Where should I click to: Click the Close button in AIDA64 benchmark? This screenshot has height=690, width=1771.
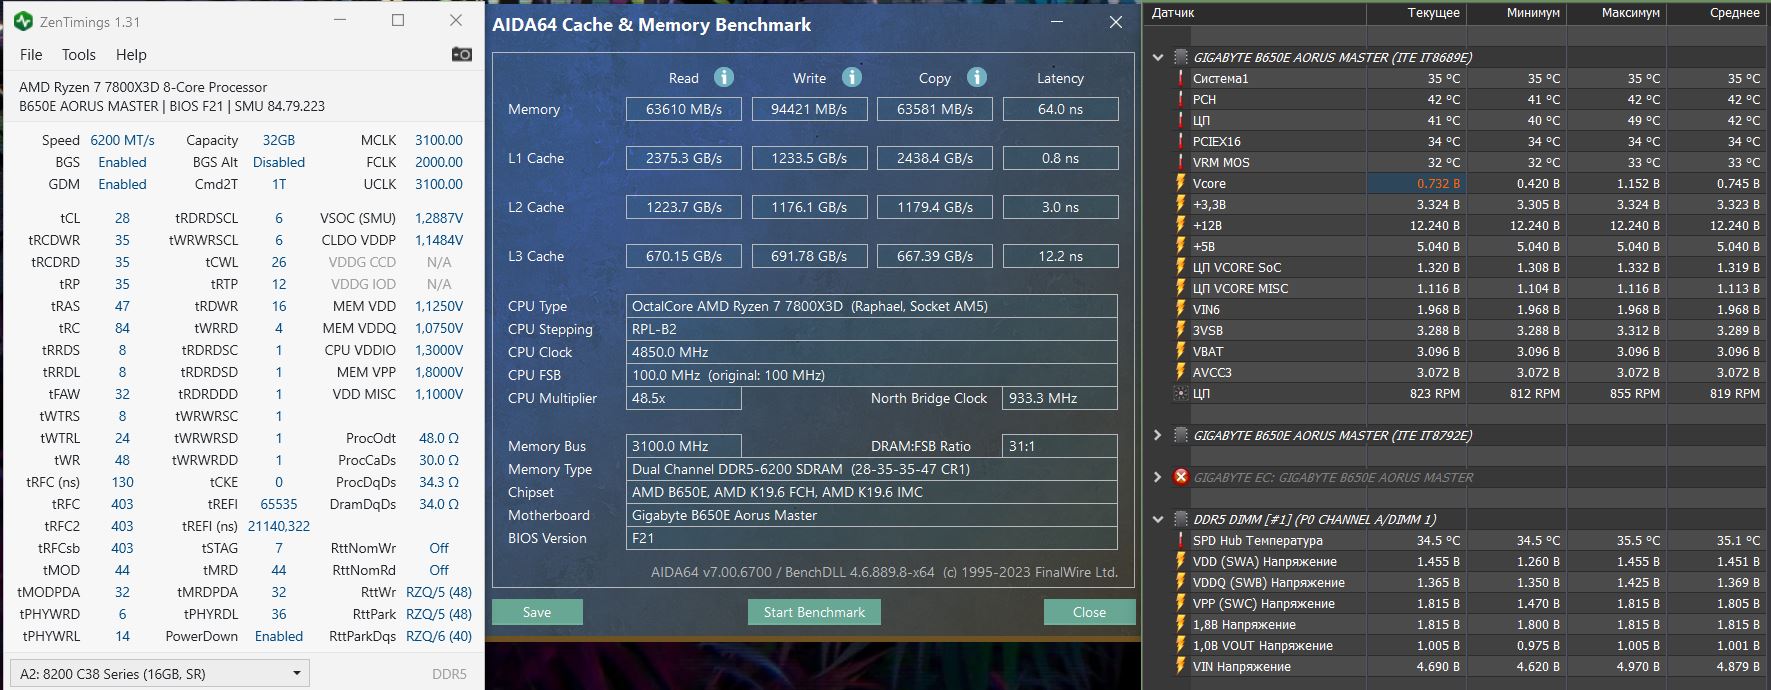1089,612
